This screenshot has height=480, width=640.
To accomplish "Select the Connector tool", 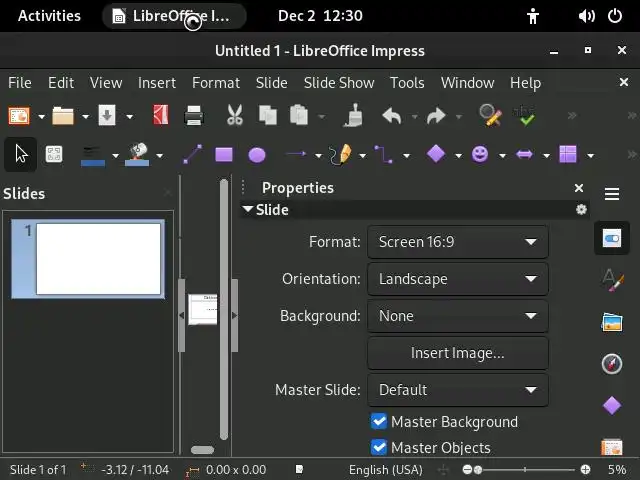I will 384,154.
